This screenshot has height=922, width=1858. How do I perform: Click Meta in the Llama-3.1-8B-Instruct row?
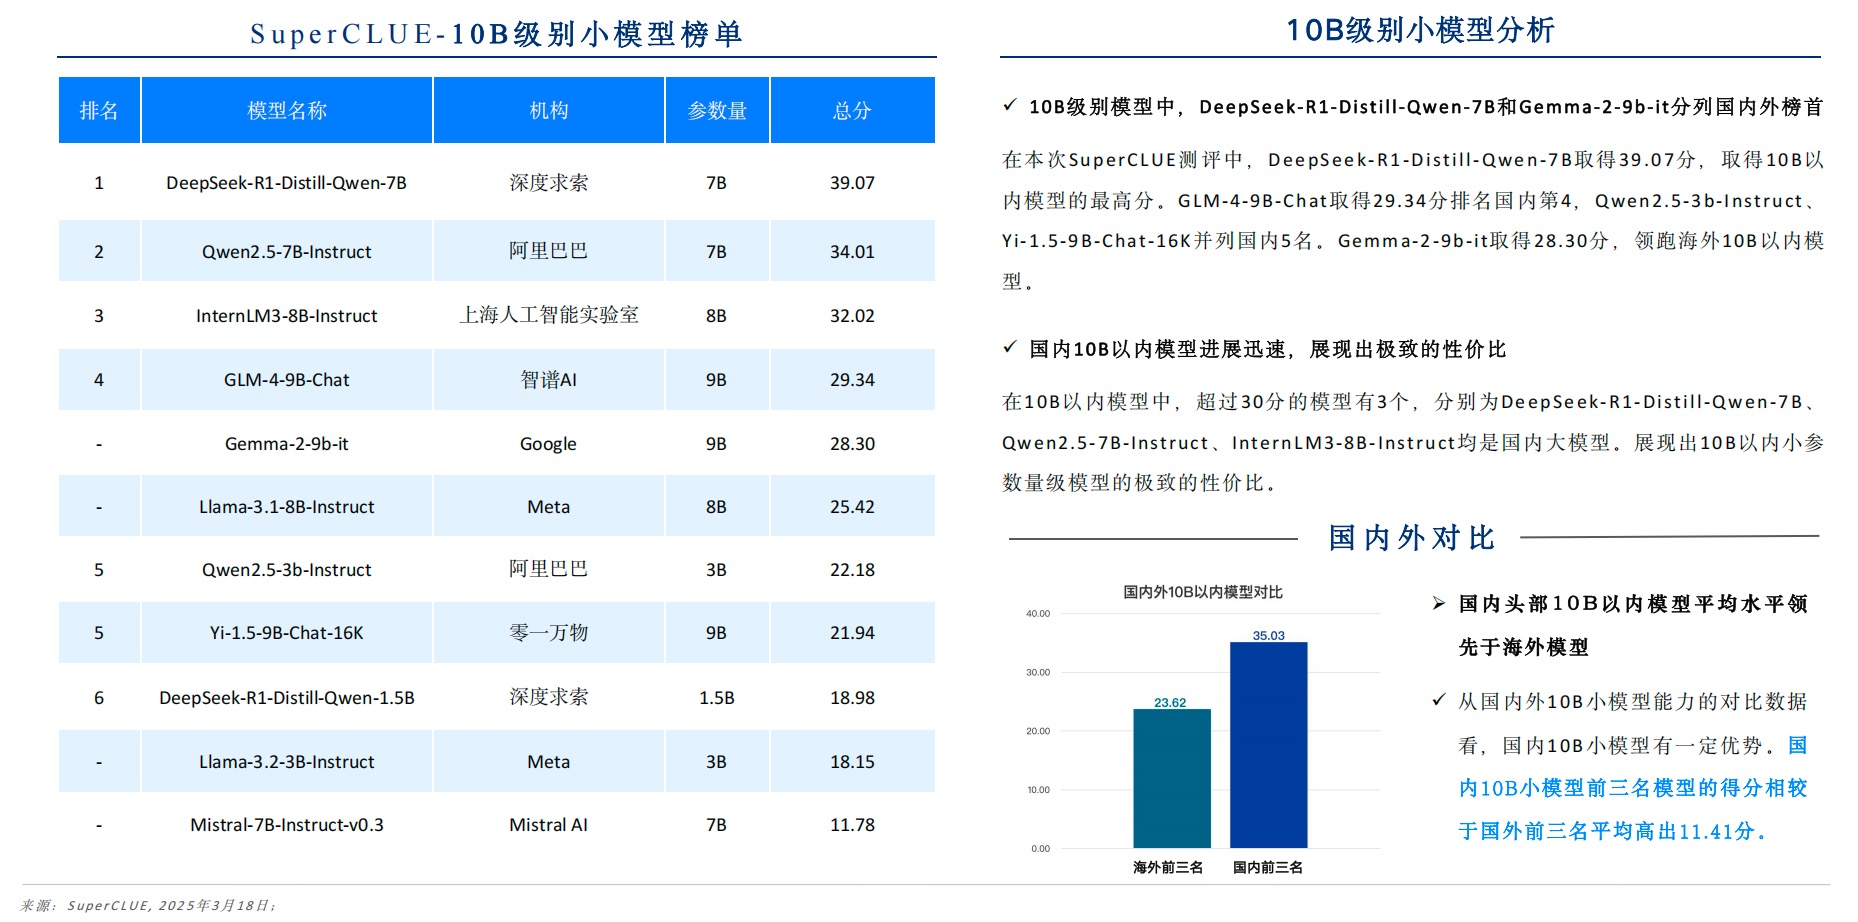click(549, 507)
